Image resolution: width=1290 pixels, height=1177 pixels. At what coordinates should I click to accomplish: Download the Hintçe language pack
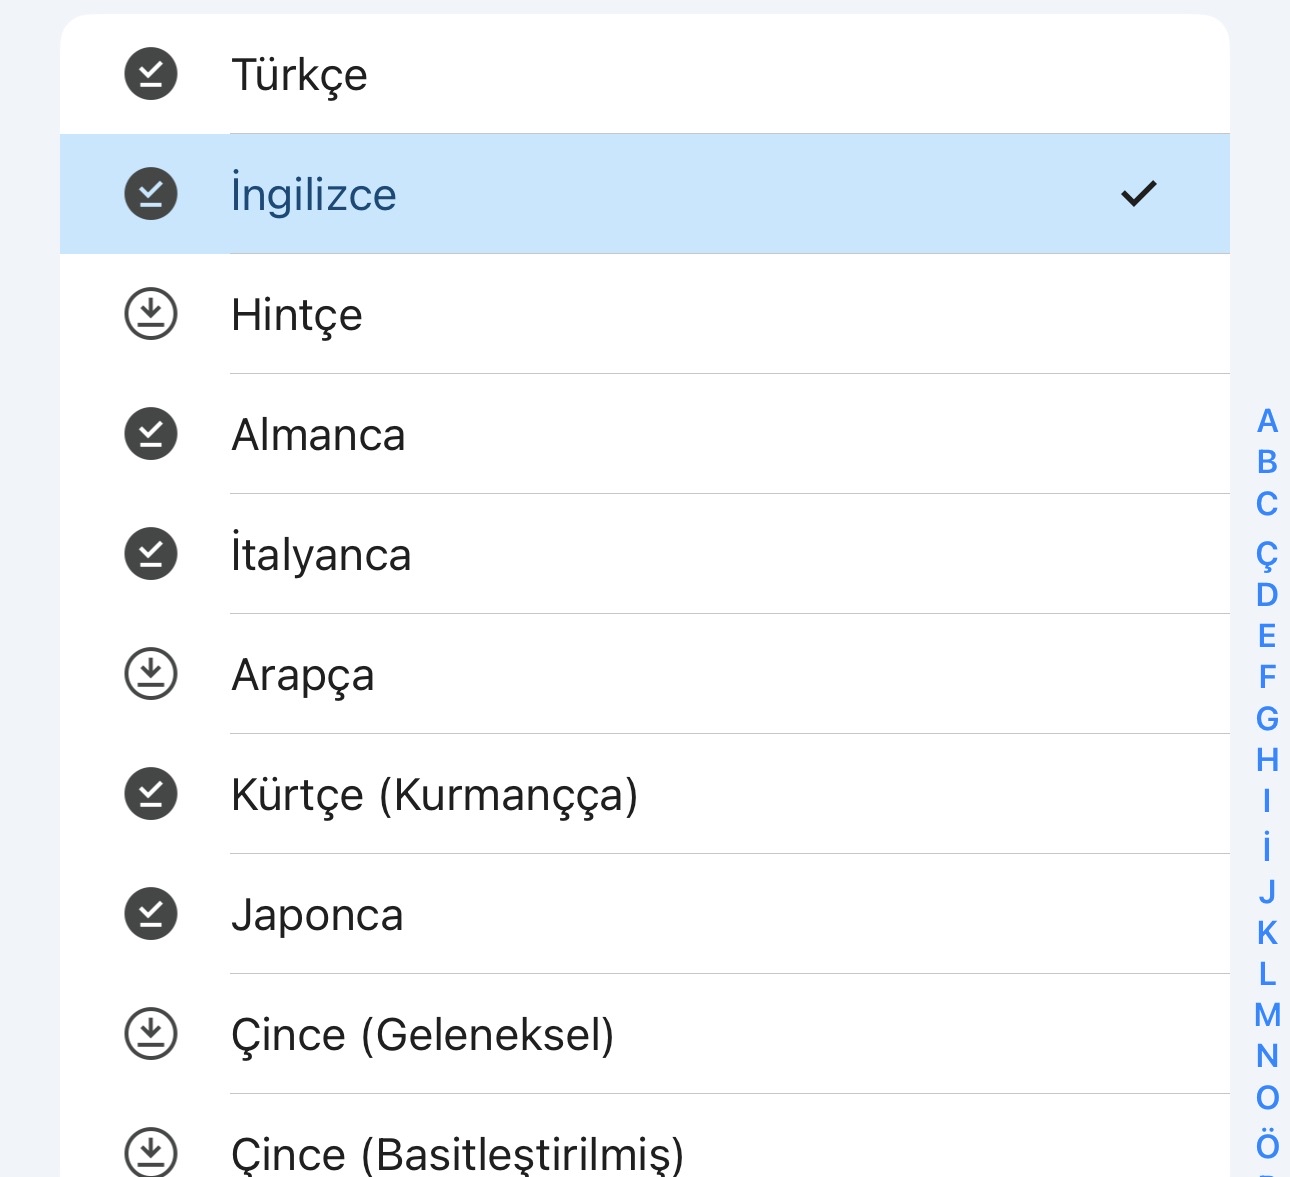click(x=151, y=314)
